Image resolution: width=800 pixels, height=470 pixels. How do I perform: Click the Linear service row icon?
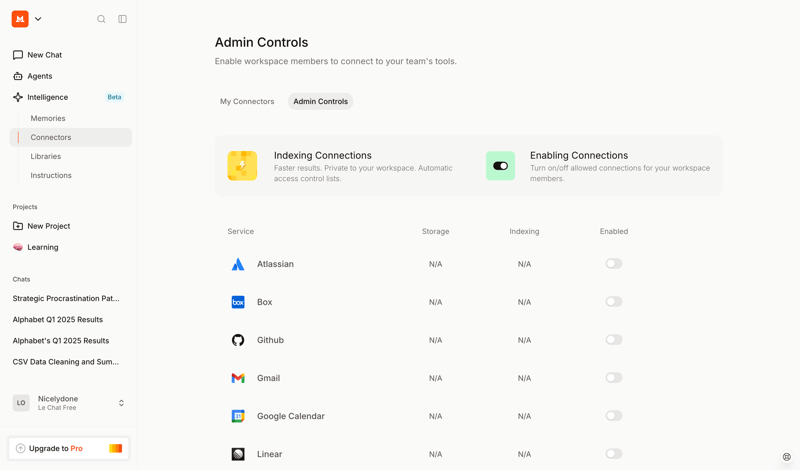pos(238,454)
